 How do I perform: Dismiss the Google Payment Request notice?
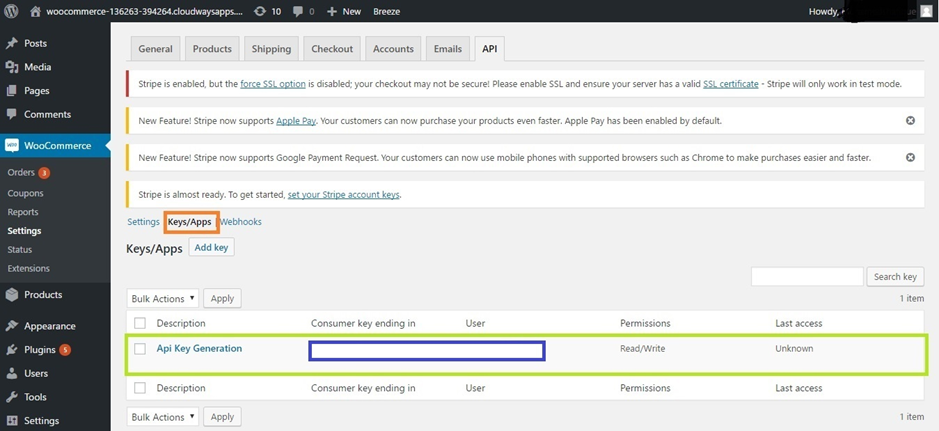(x=910, y=157)
